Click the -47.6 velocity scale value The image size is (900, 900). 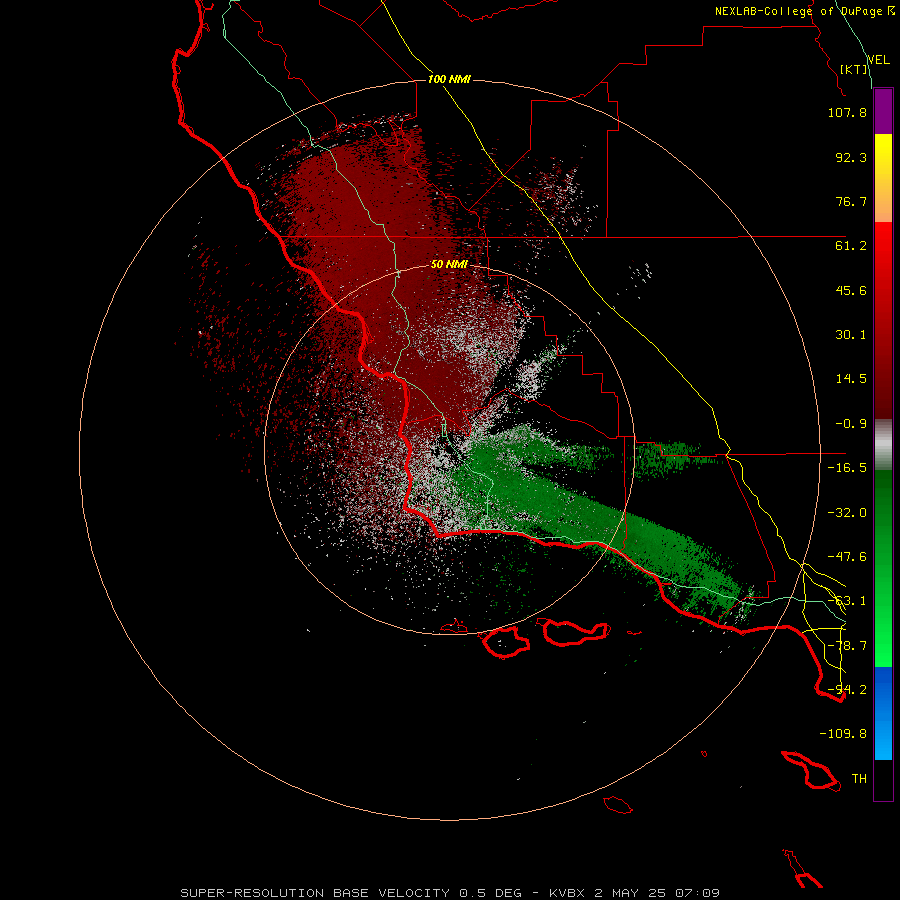coord(847,557)
